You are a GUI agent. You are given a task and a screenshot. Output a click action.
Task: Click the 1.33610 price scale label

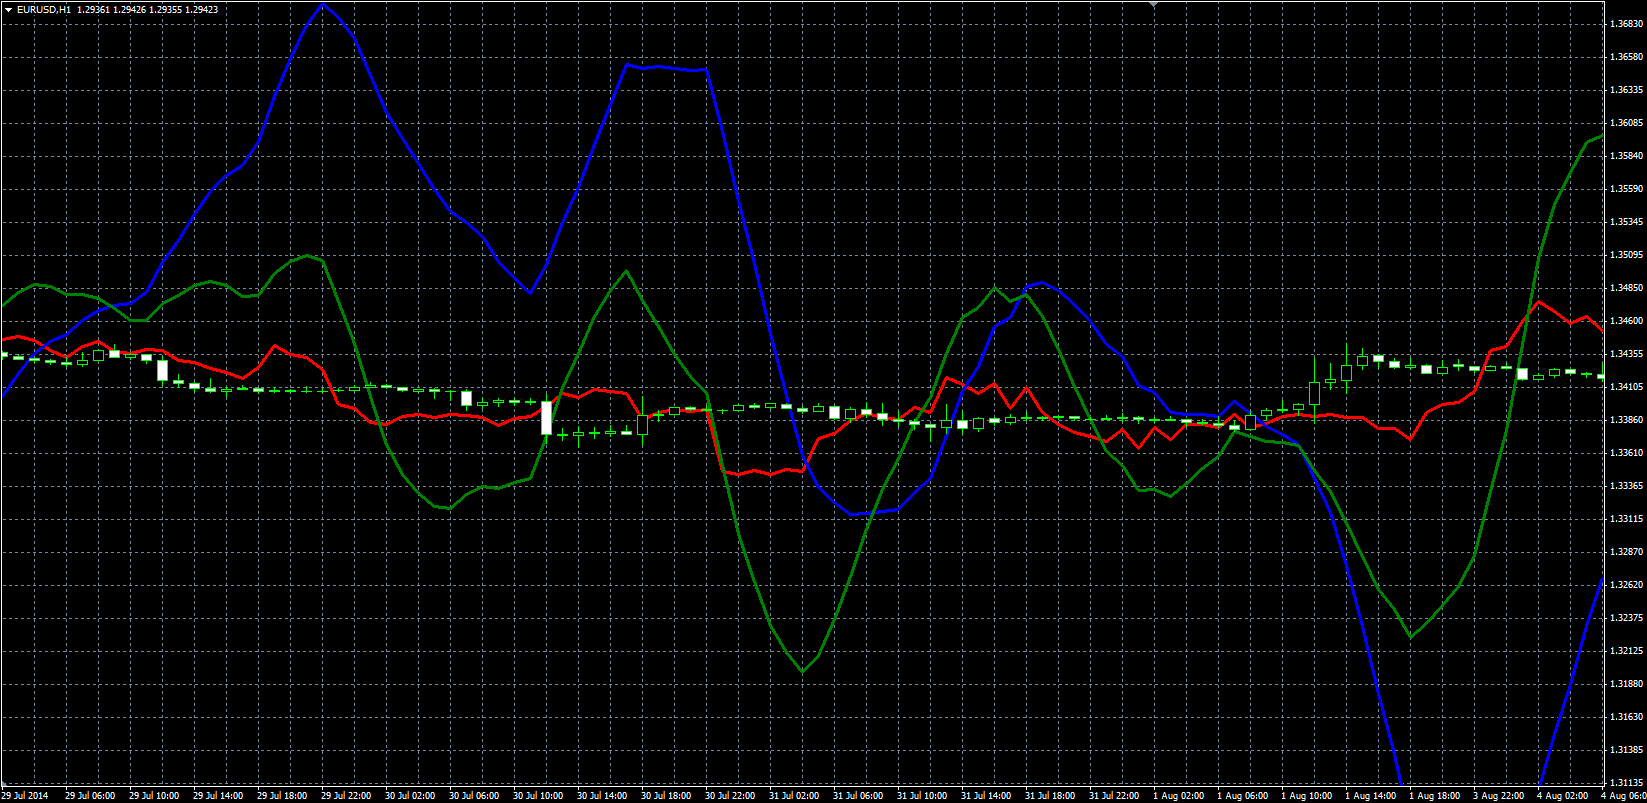[x=1626, y=453]
